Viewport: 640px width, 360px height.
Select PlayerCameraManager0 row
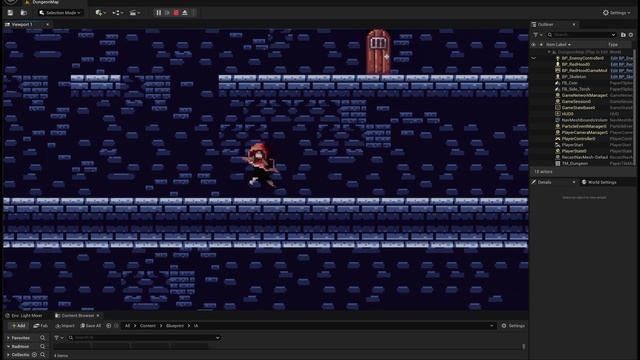pyautogui.click(x=584, y=132)
